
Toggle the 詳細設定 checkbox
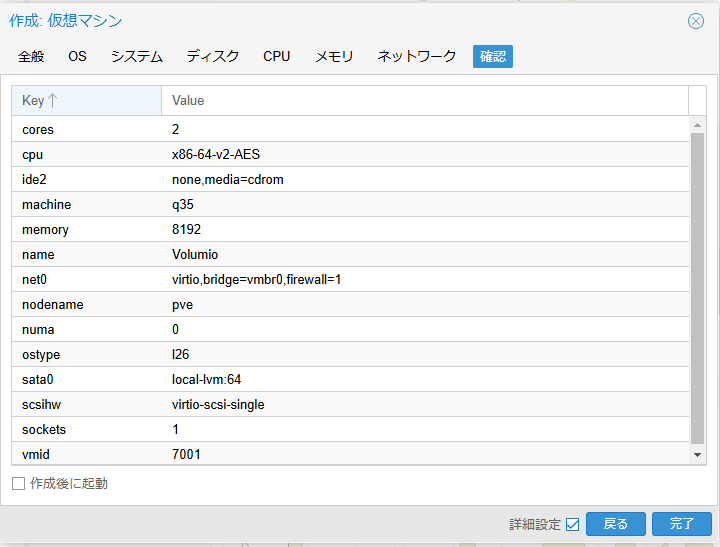coord(572,524)
